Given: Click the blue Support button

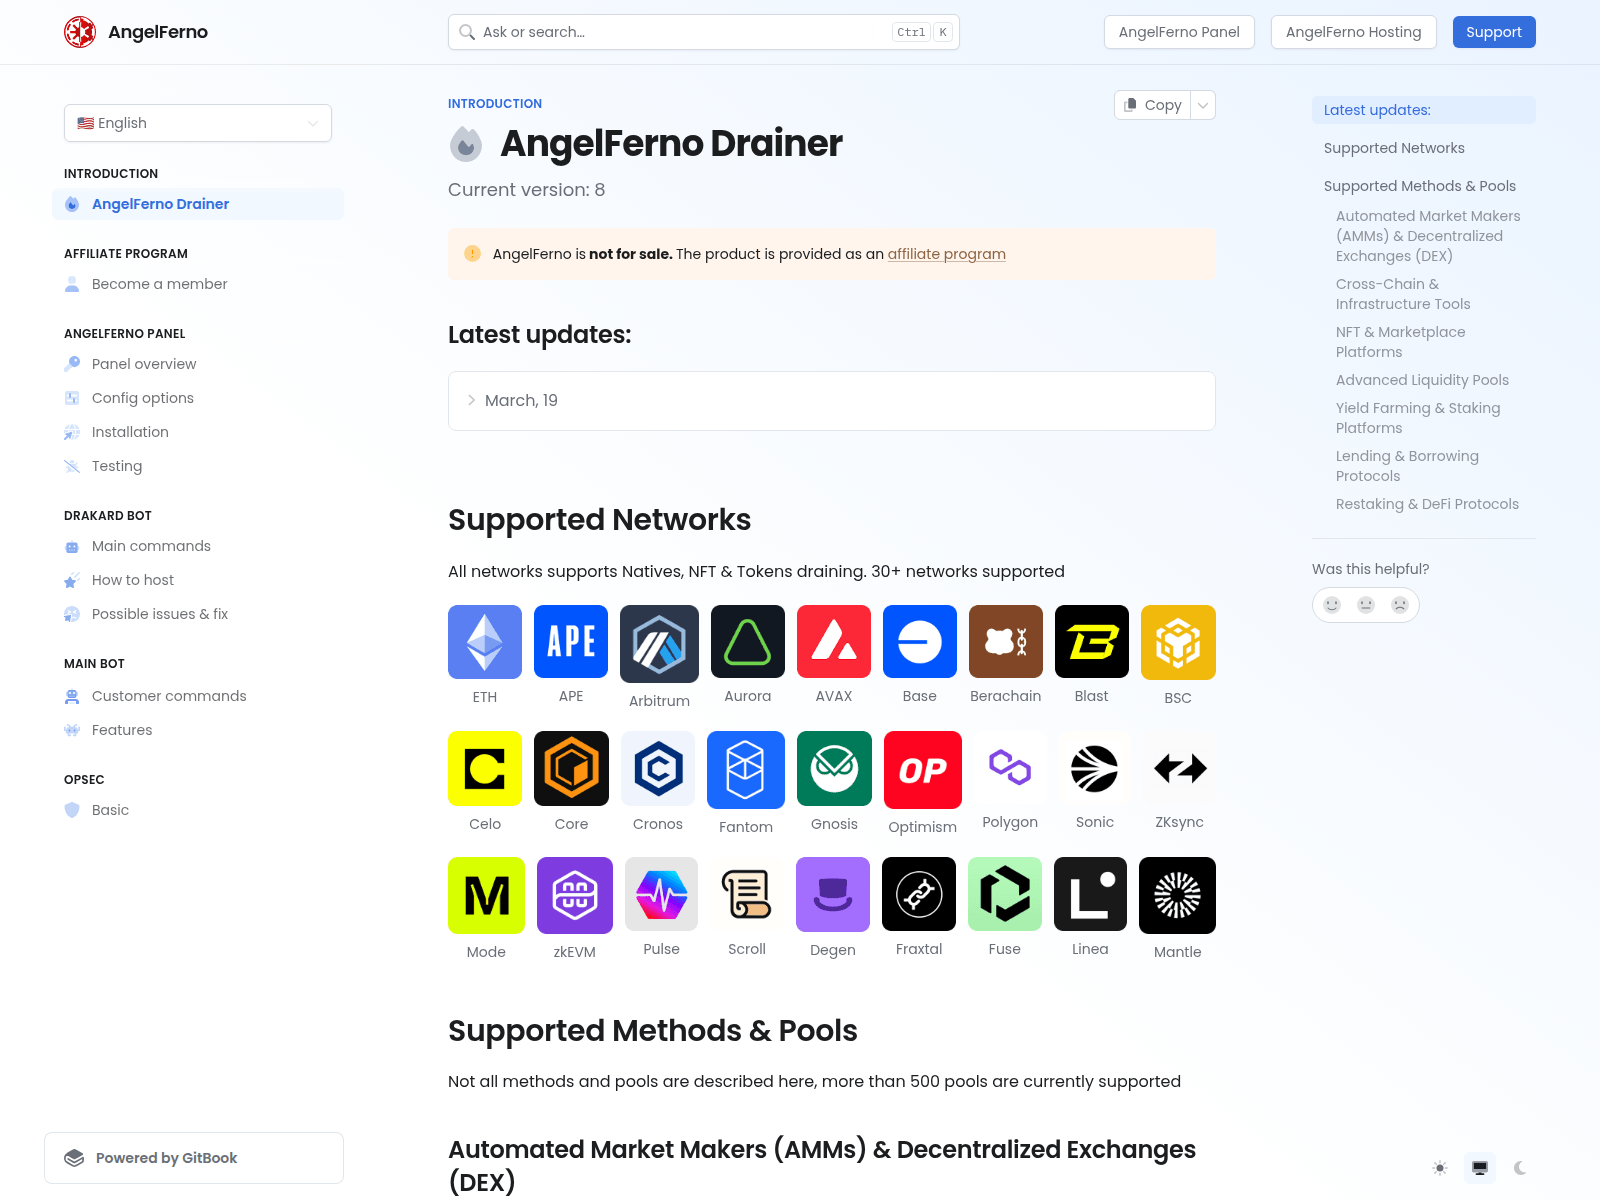Looking at the screenshot, I should point(1494,32).
